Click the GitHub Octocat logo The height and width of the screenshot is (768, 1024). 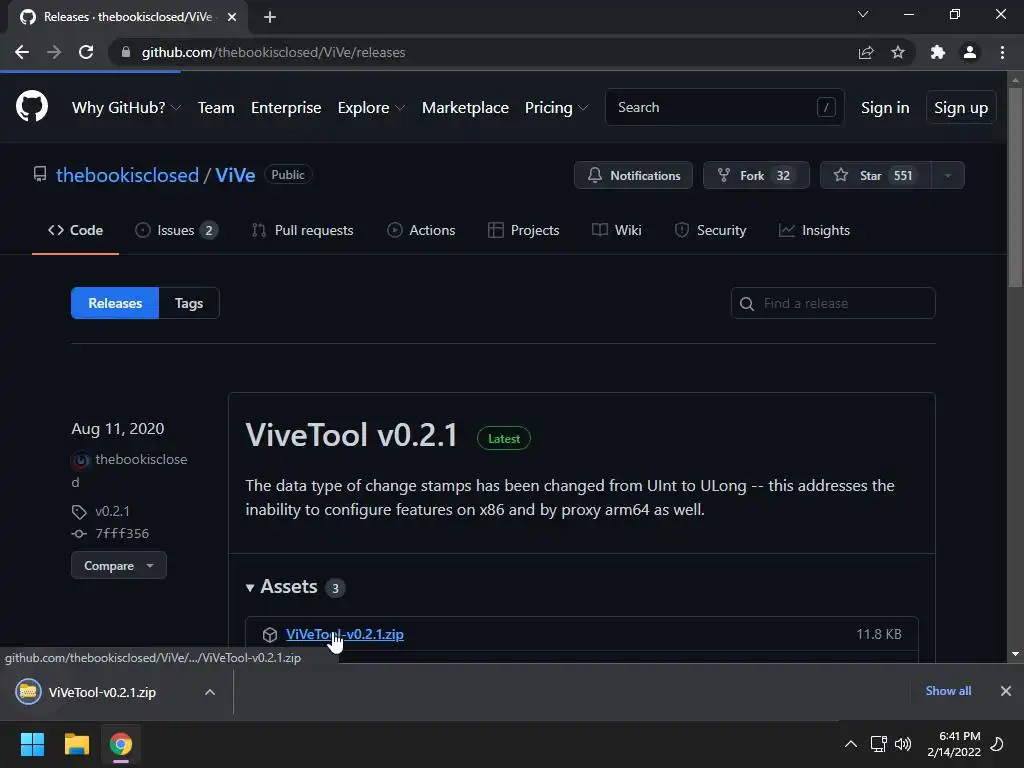[x=31, y=106]
